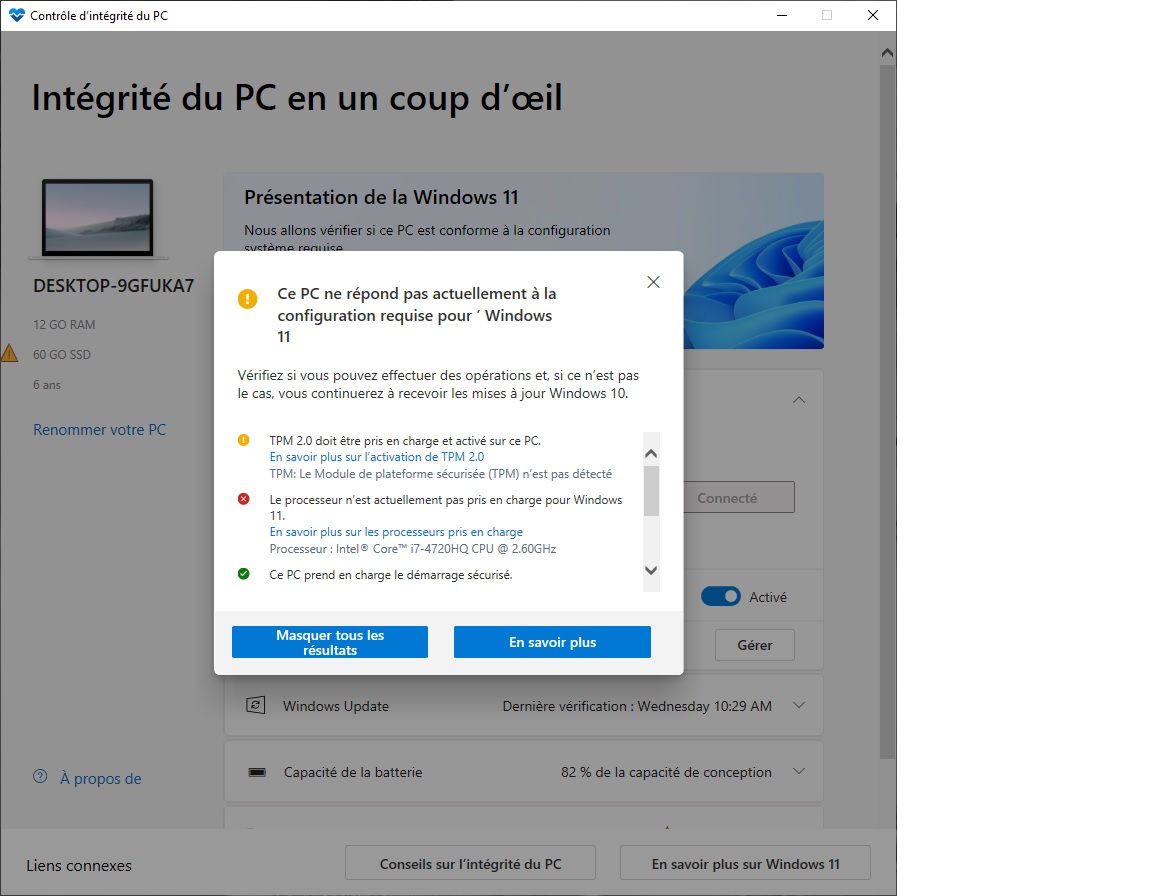
Task: Click the battery capacity icon
Action: 257,773
